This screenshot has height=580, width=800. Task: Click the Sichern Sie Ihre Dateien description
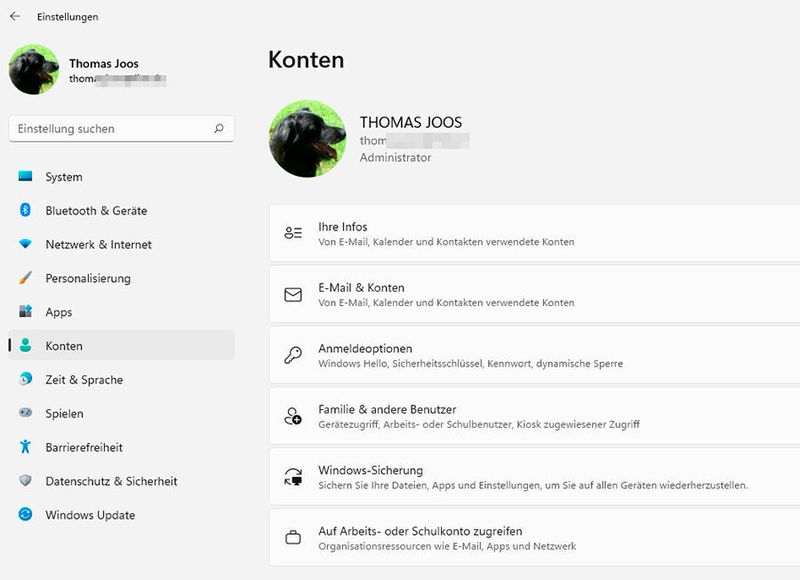tap(533, 485)
